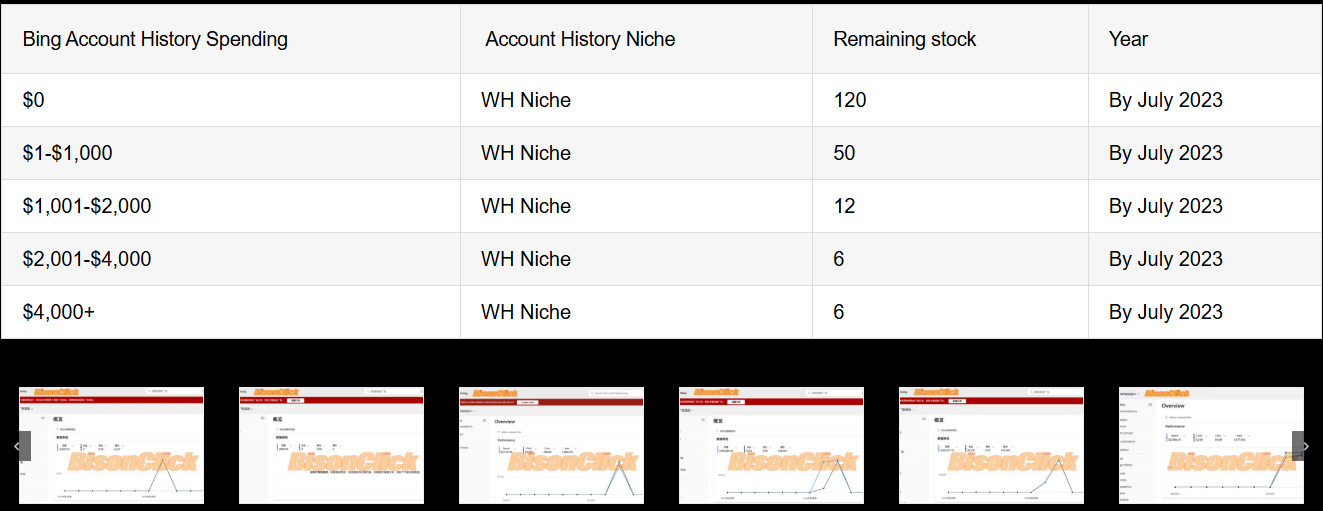The image size is (1323, 511).
Task: Click the stock value '120'
Action: [x=850, y=100]
